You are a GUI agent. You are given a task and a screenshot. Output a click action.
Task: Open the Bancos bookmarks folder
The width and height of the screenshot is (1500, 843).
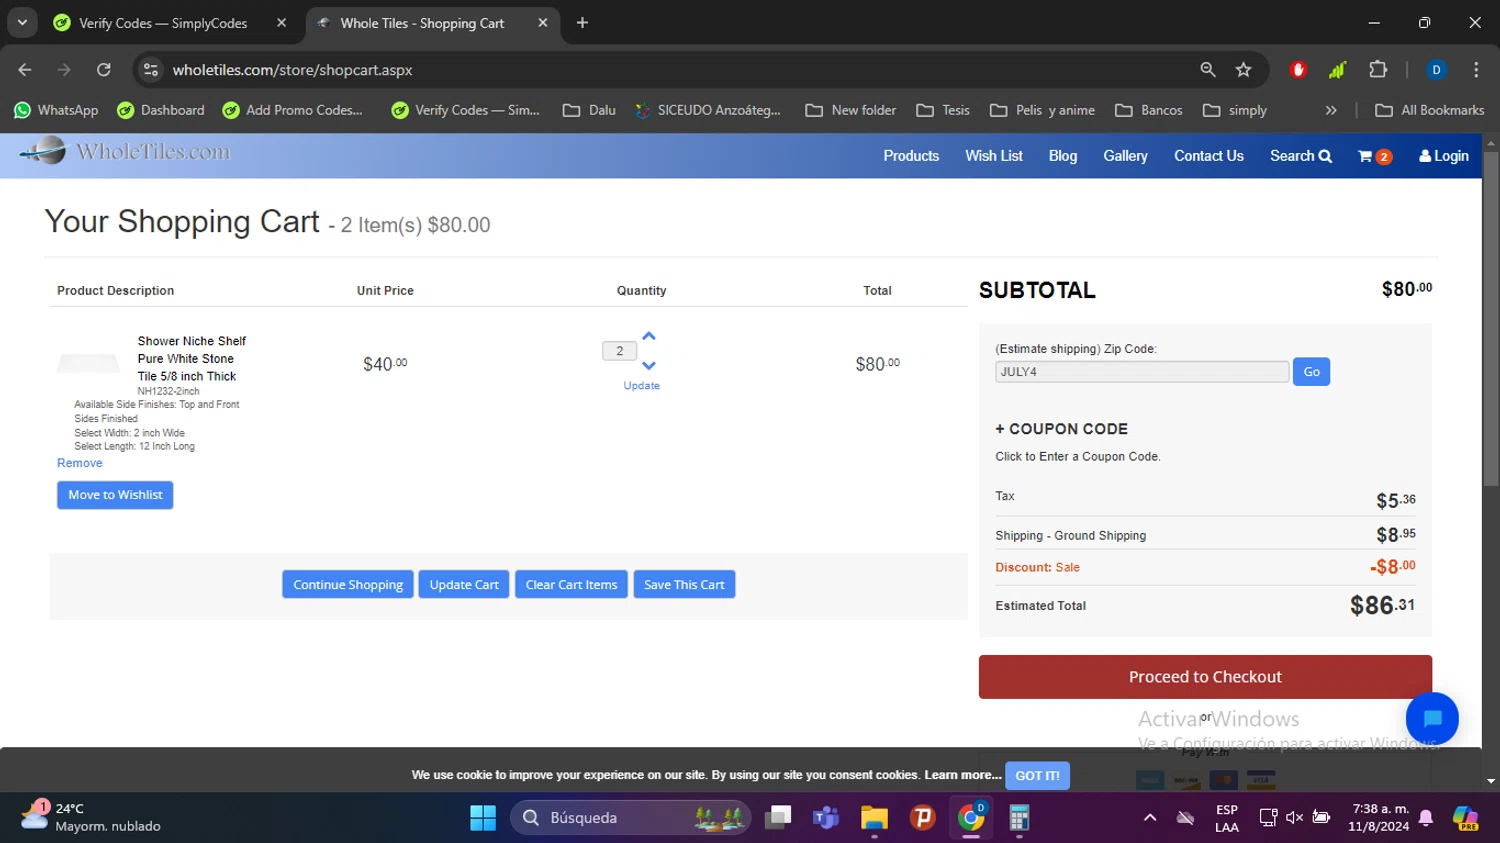(1149, 110)
